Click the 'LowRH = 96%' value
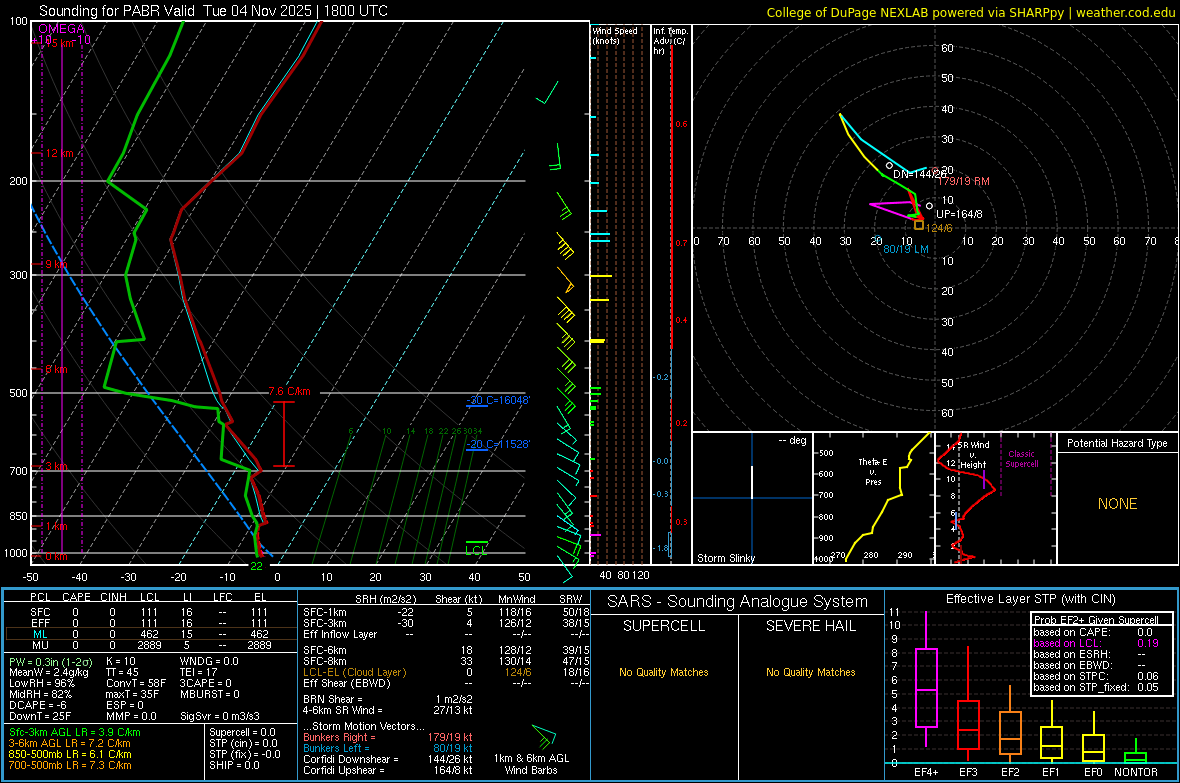This screenshot has height=783, width=1180. [x=42, y=684]
